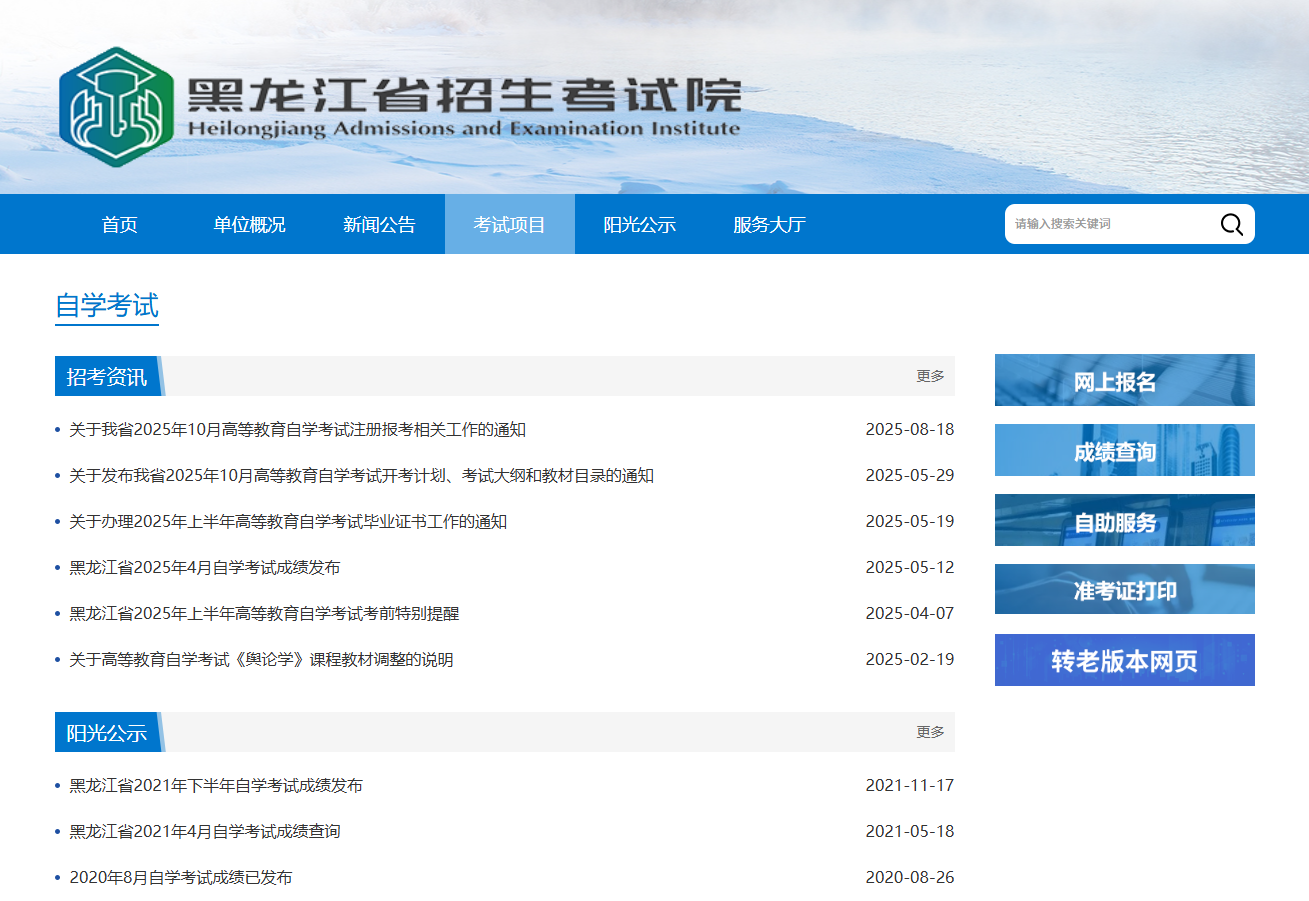
Task: Click the search magnifier icon
Action: [1231, 224]
